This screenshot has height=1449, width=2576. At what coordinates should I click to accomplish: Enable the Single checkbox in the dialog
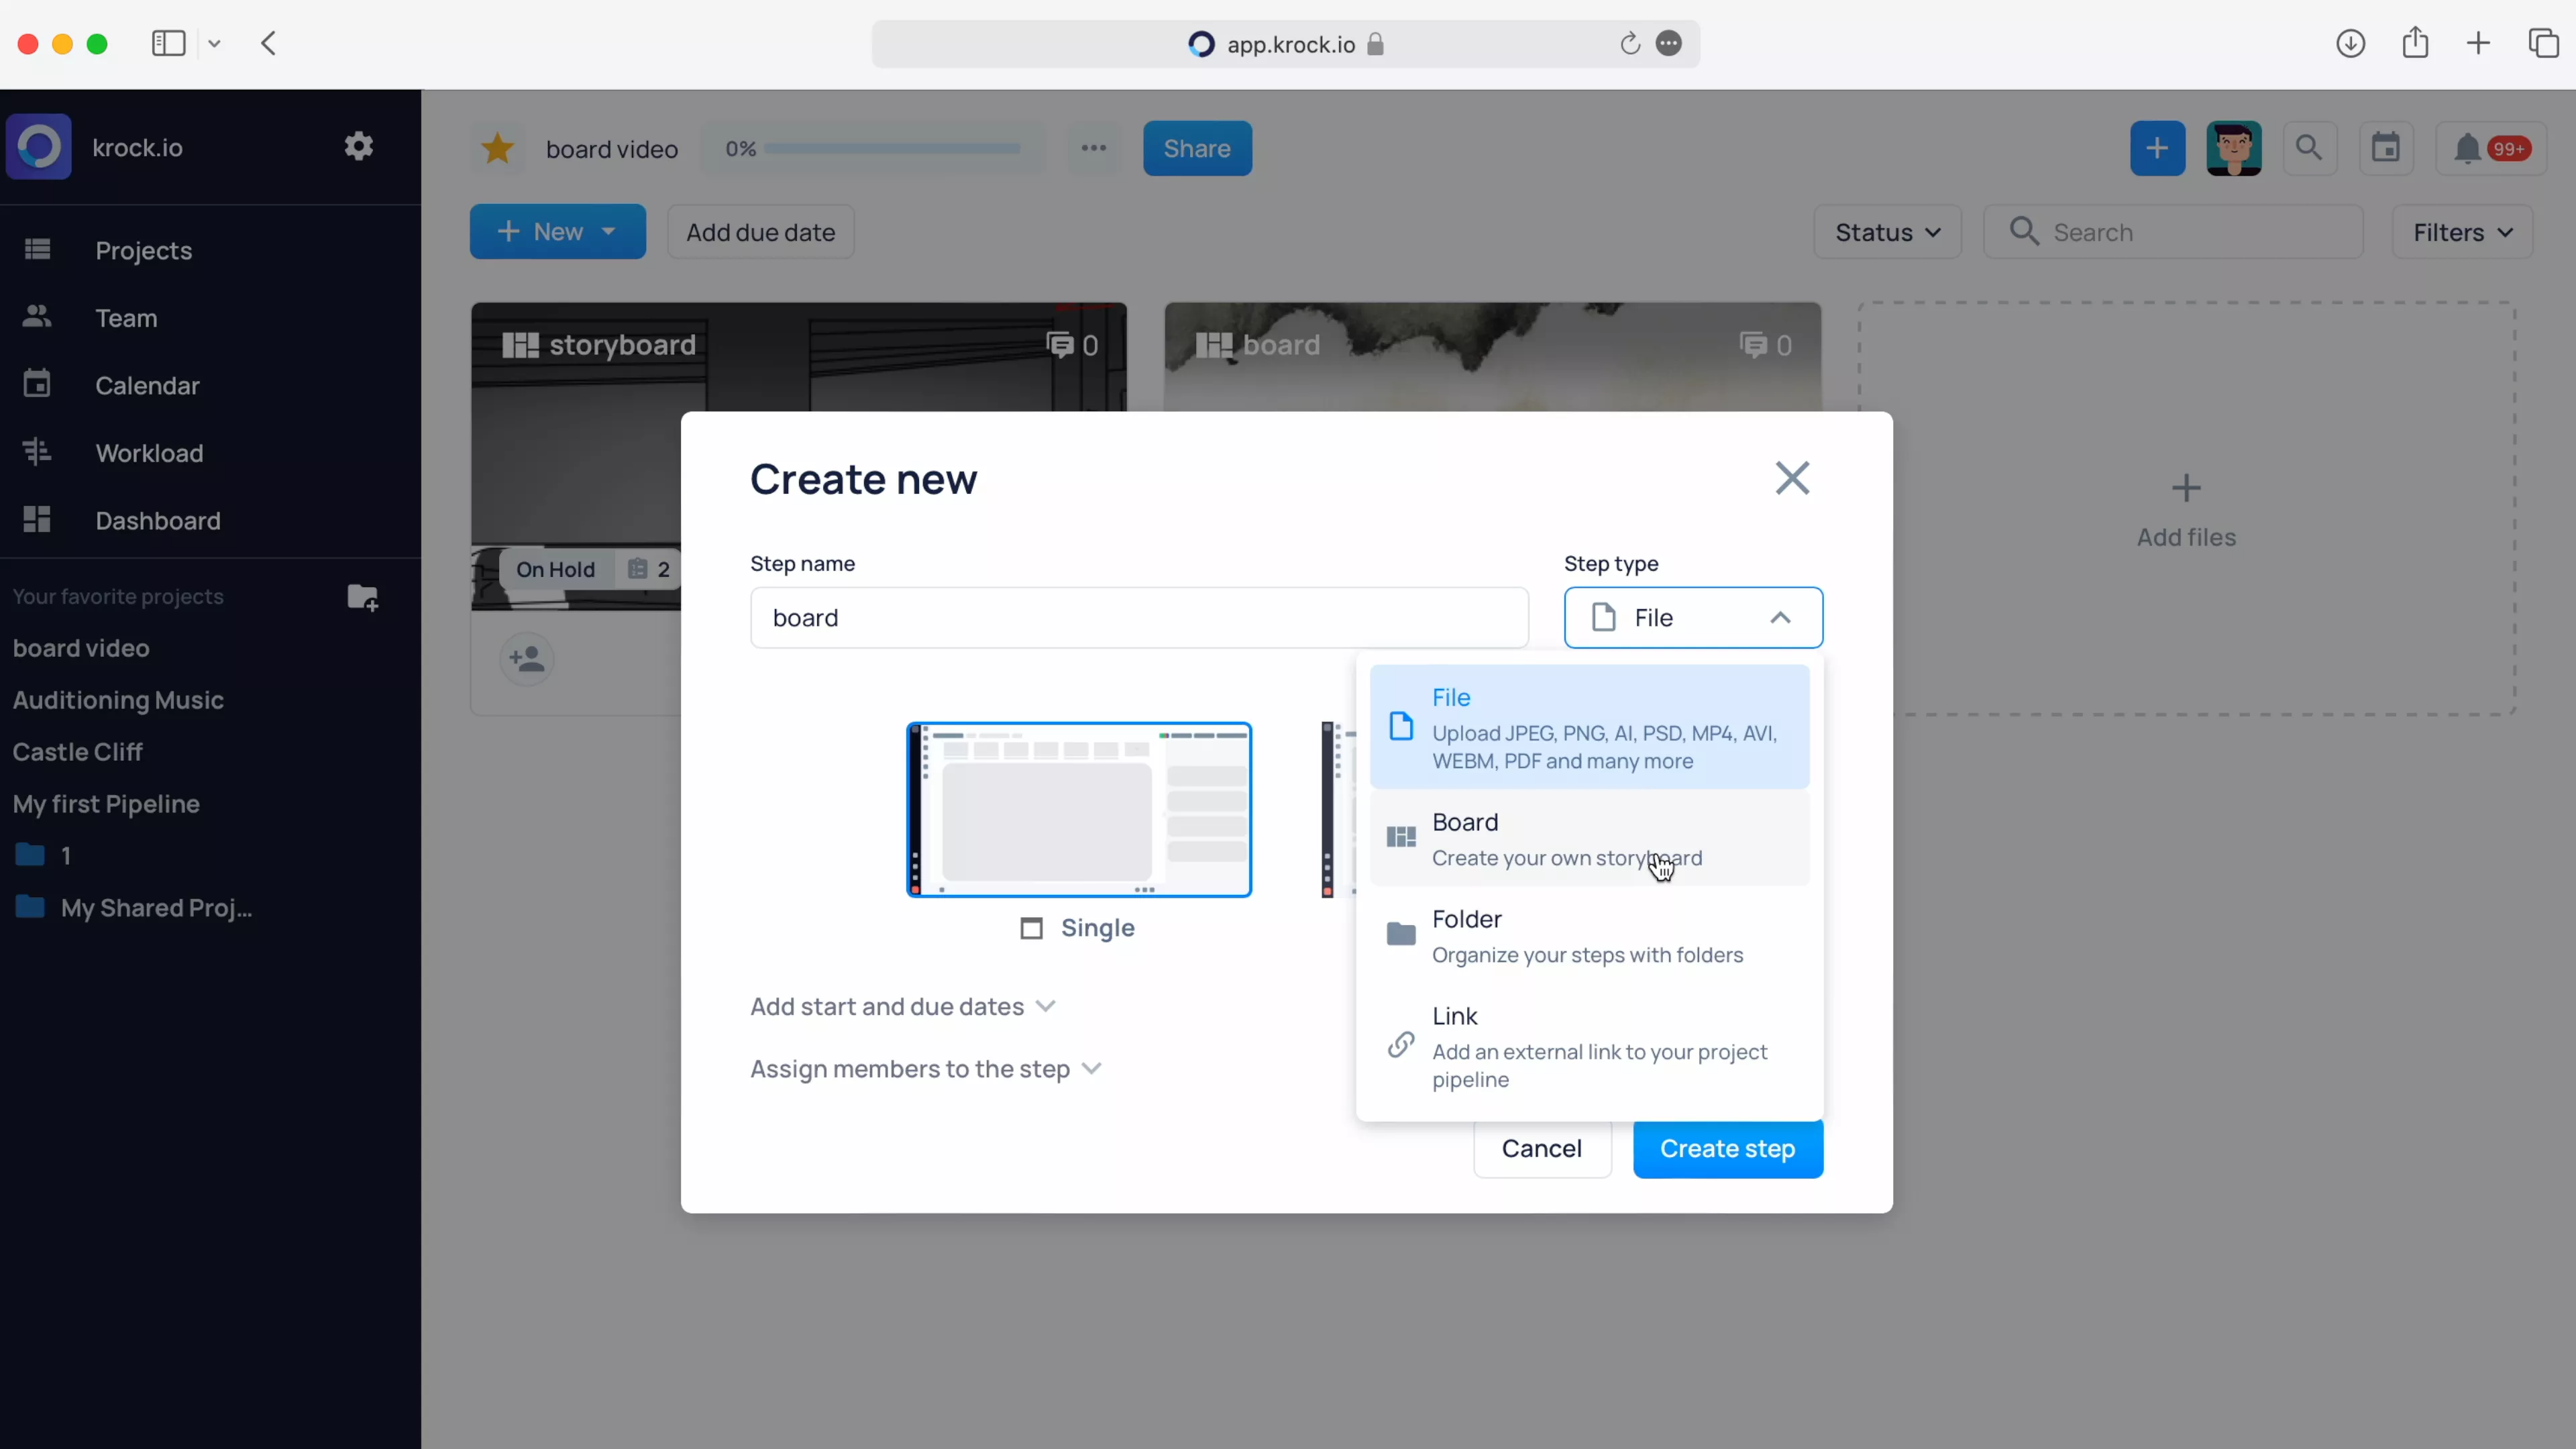tap(1031, 928)
